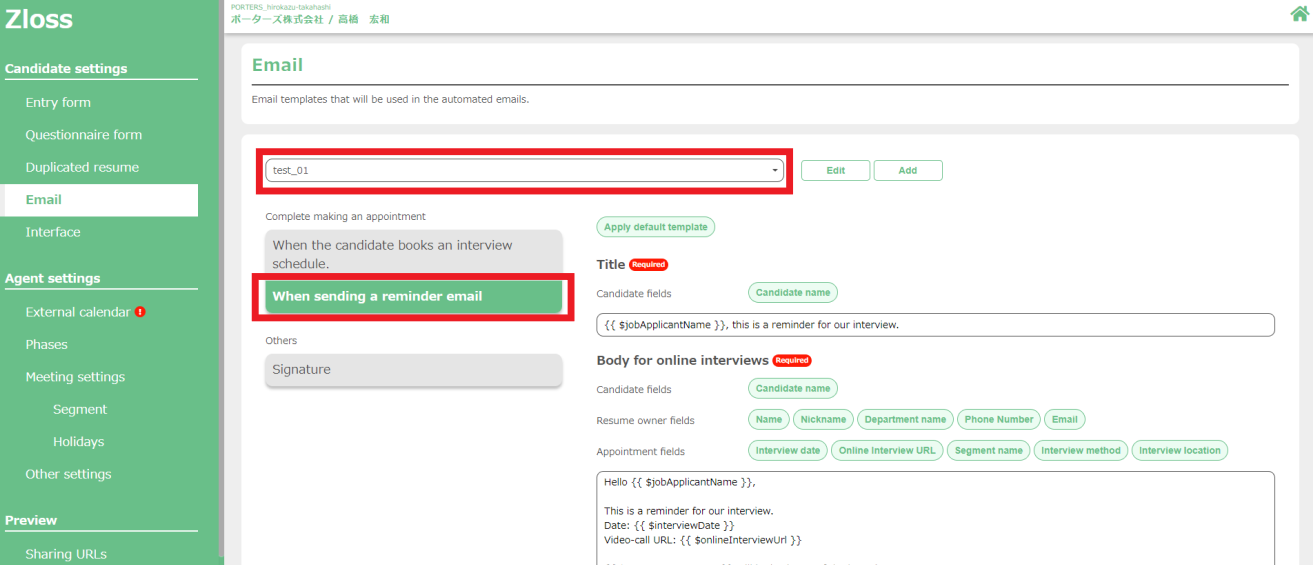
Task: Open the test_01 template dropdown
Action: (x=524, y=171)
